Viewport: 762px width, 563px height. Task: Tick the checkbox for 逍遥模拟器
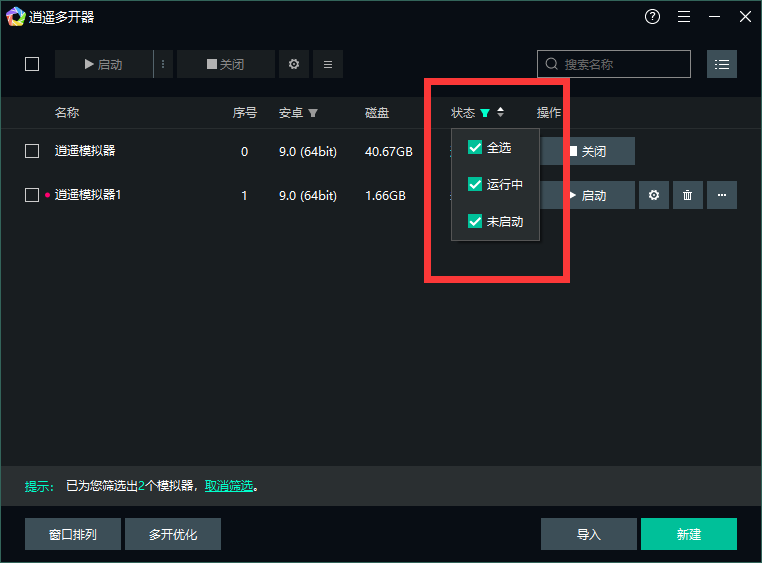point(32,151)
